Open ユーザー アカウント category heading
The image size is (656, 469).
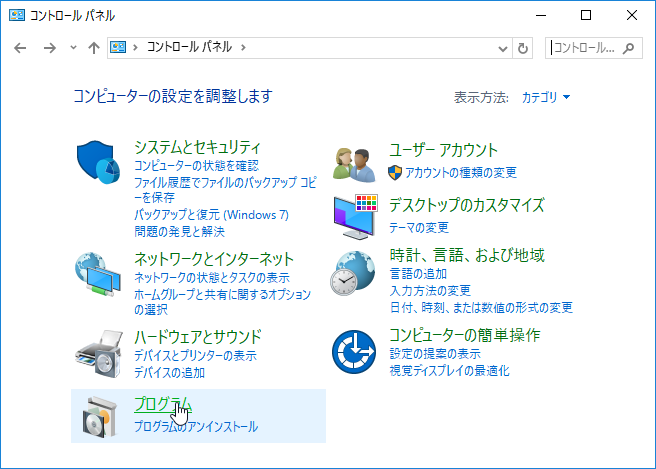(443, 150)
